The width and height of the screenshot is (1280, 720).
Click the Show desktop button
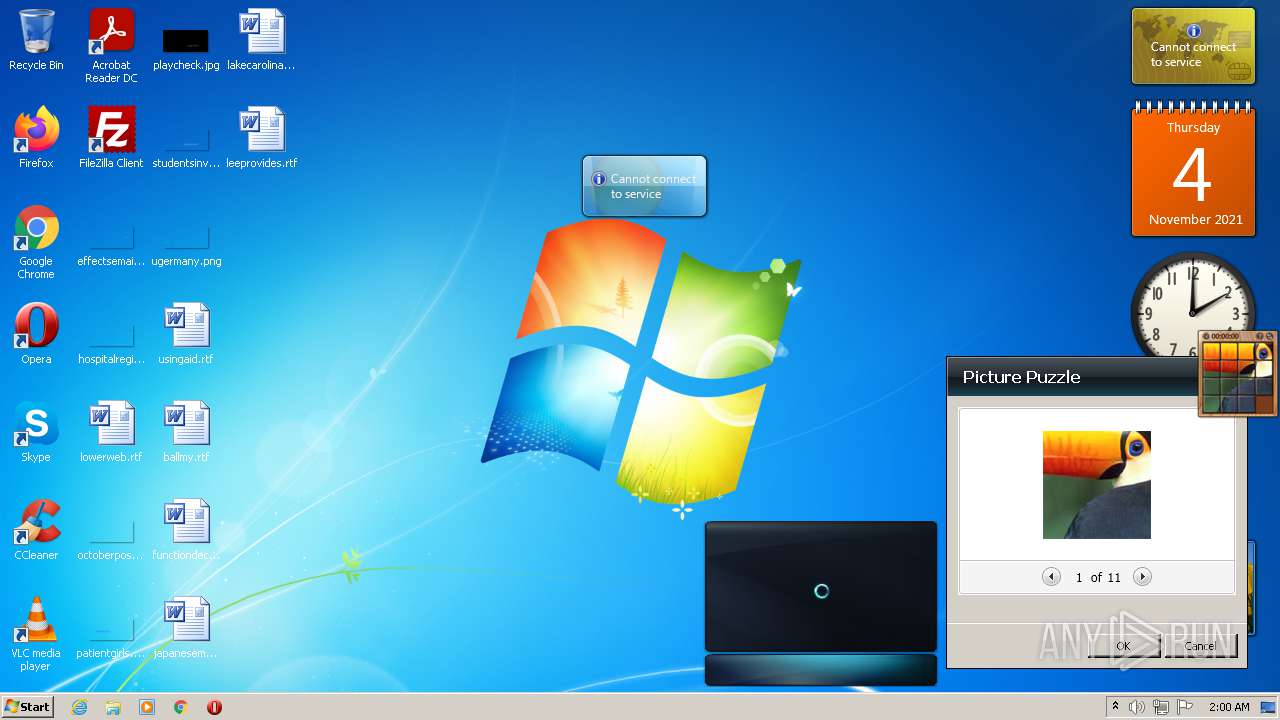(1268, 707)
